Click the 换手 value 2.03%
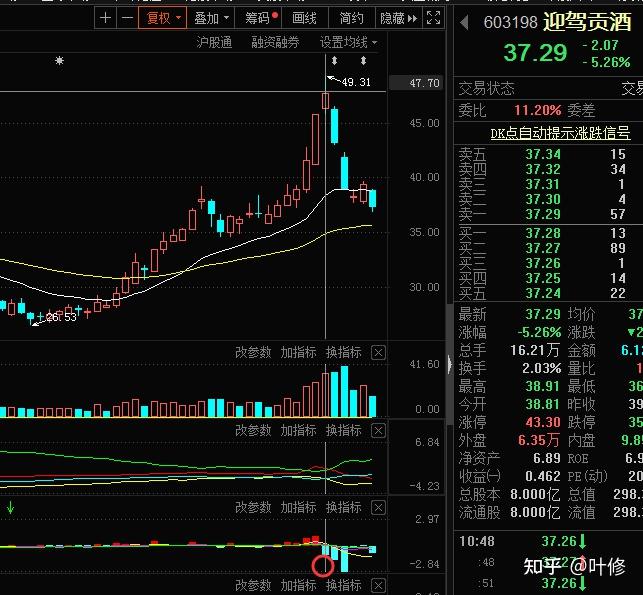The height and width of the screenshot is (595, 643). tap(541, 368)
